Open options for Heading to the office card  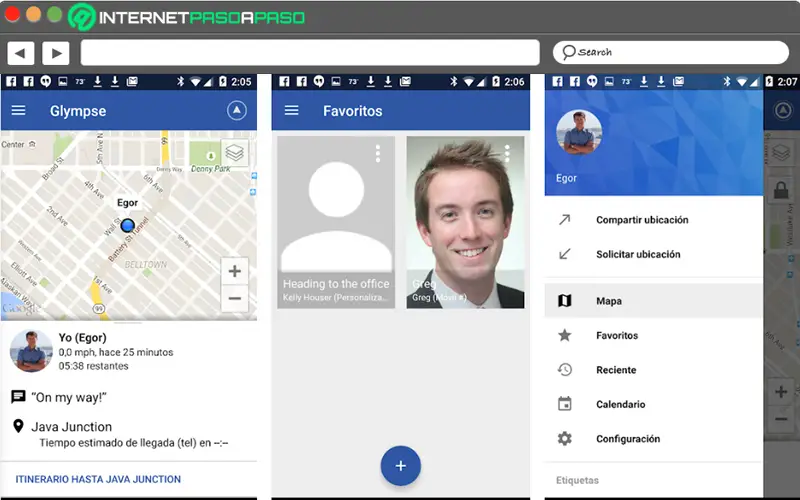point(378,154)
